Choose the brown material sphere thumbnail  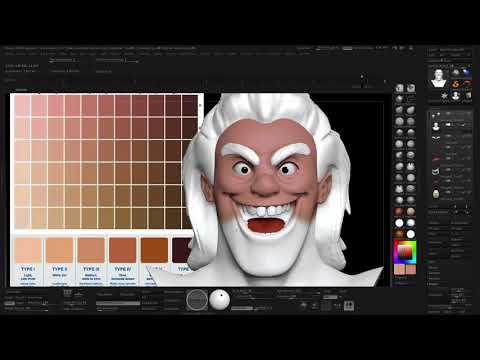tap(399, 234)
